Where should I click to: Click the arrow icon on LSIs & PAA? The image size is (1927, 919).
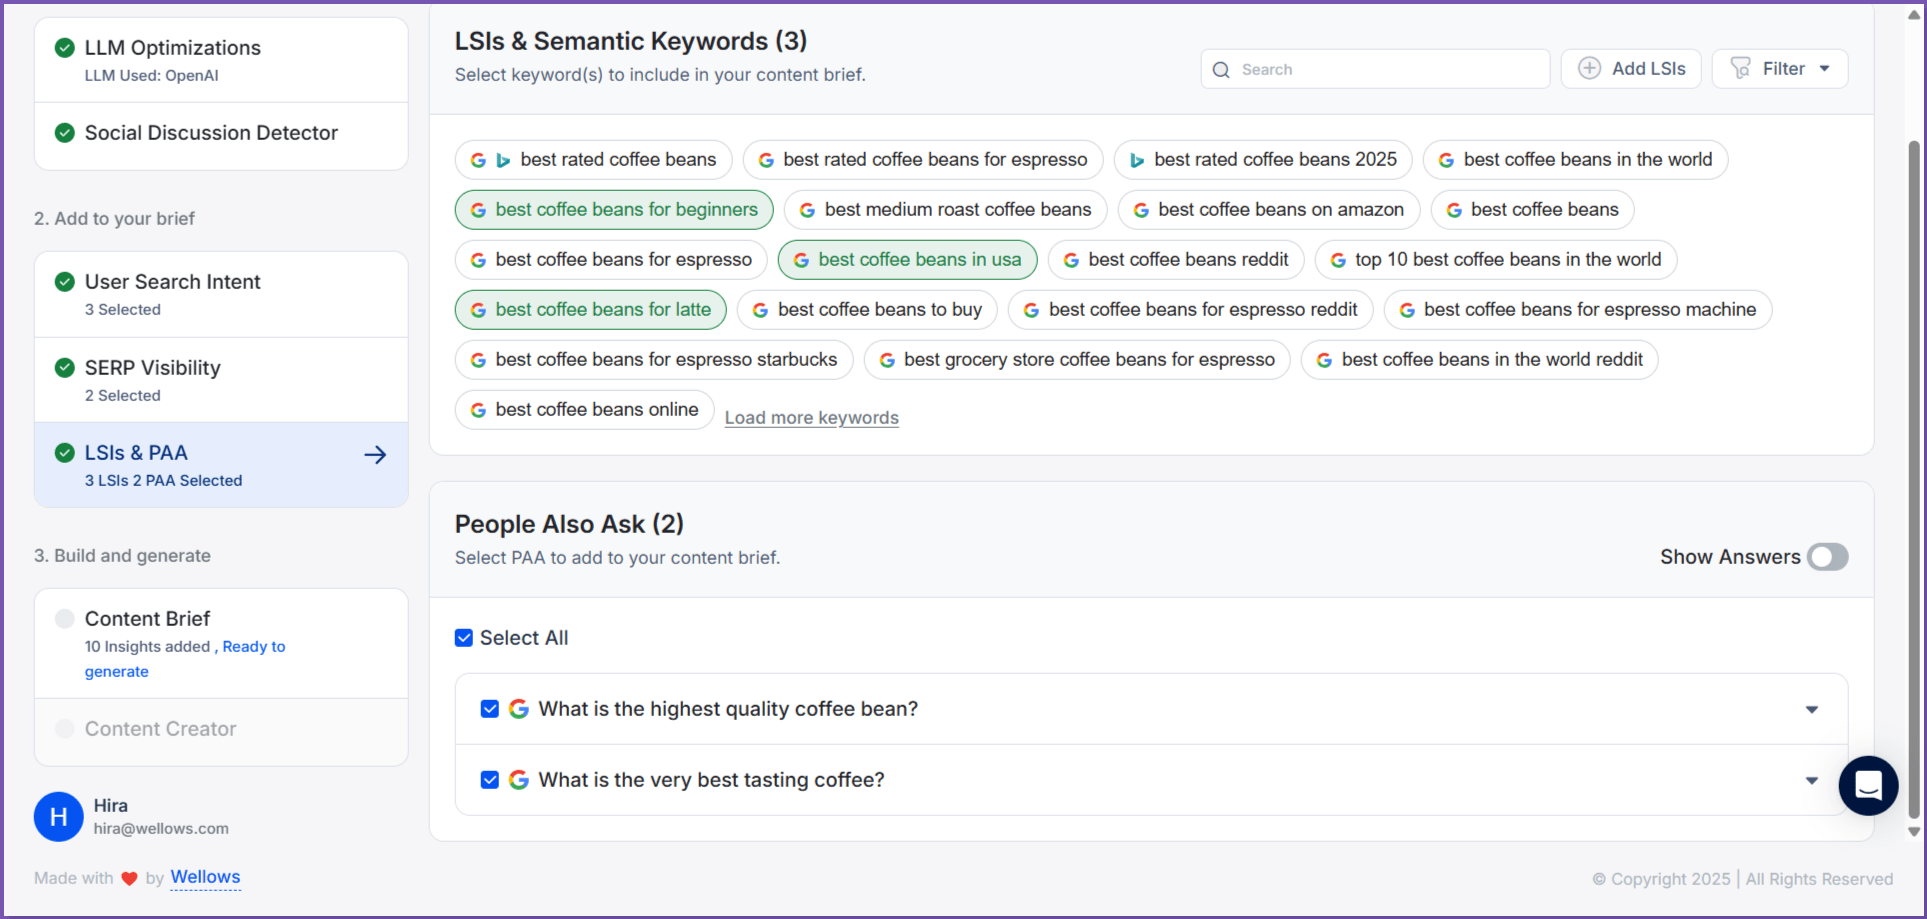[x=375, y=455]
